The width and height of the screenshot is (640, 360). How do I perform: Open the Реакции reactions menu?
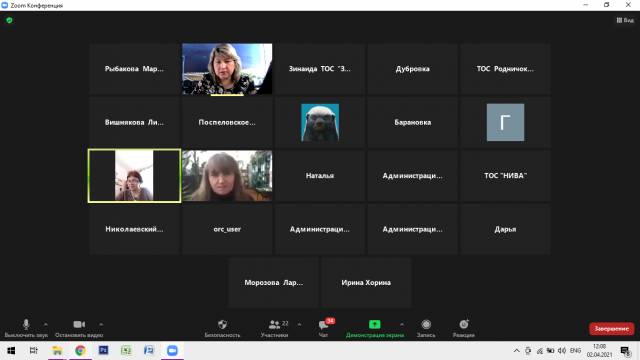(463, 328)
